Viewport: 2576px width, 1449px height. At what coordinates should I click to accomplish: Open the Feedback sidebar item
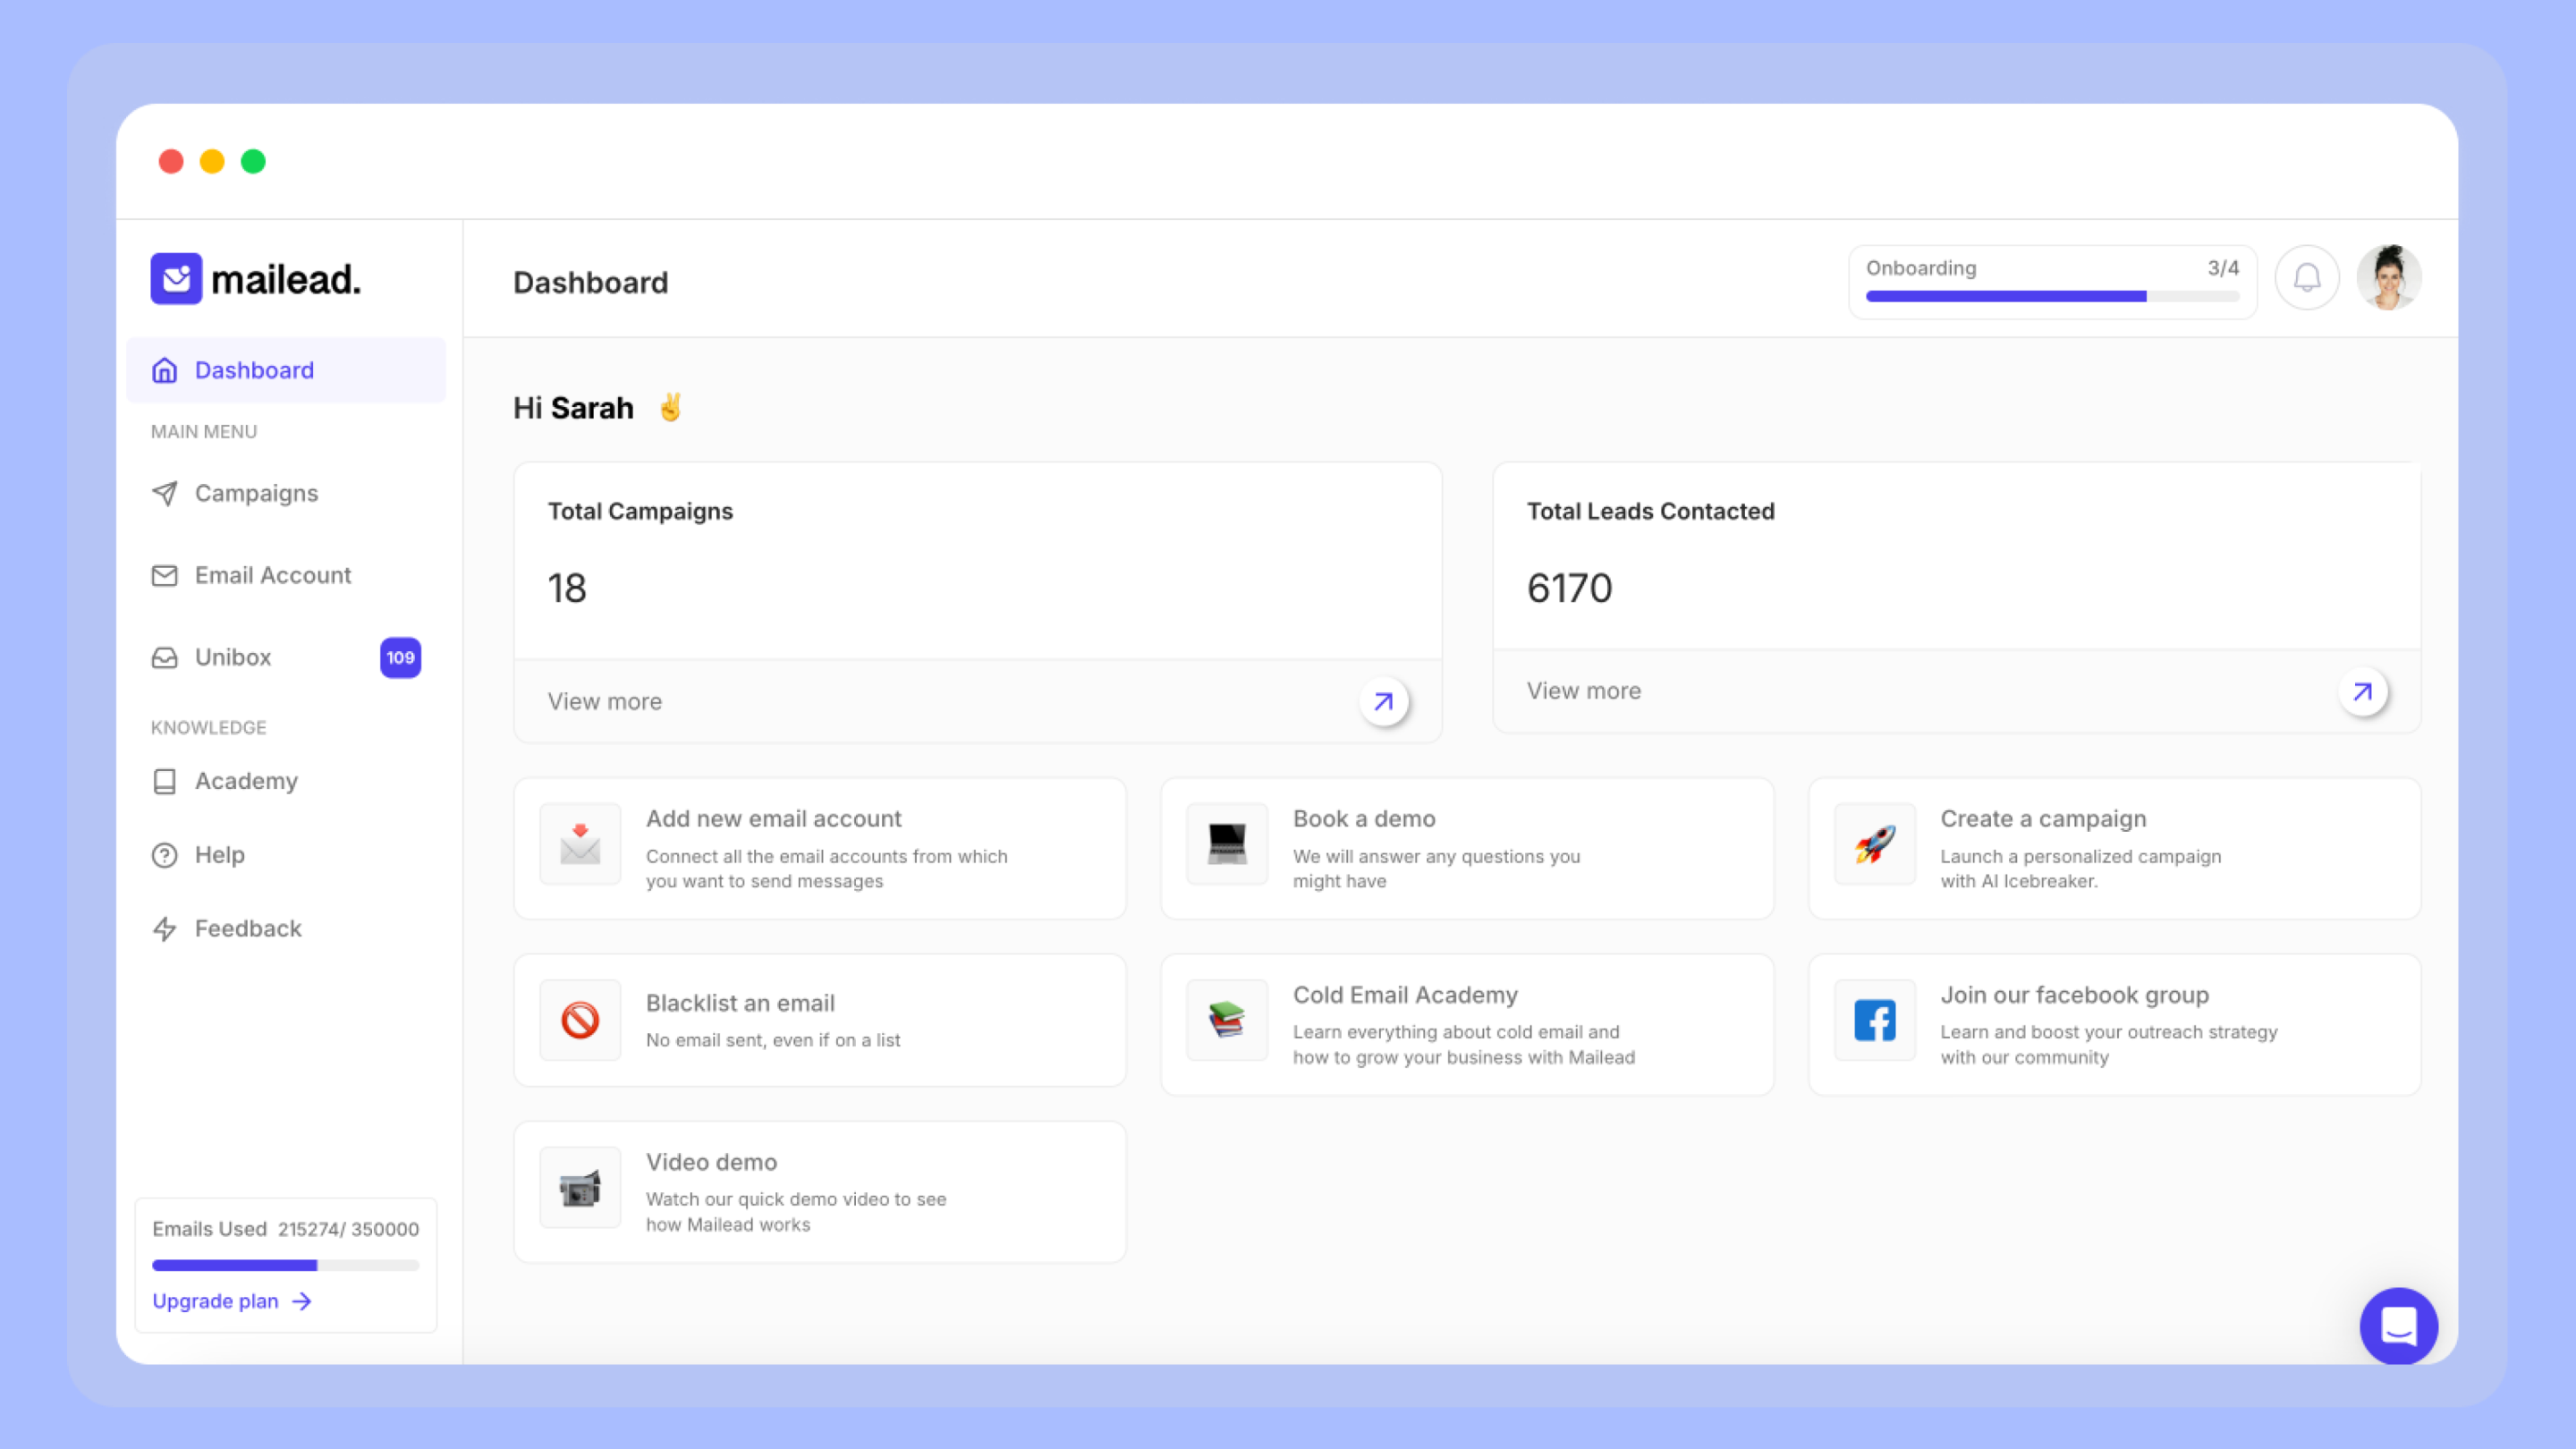click(247, 929)
